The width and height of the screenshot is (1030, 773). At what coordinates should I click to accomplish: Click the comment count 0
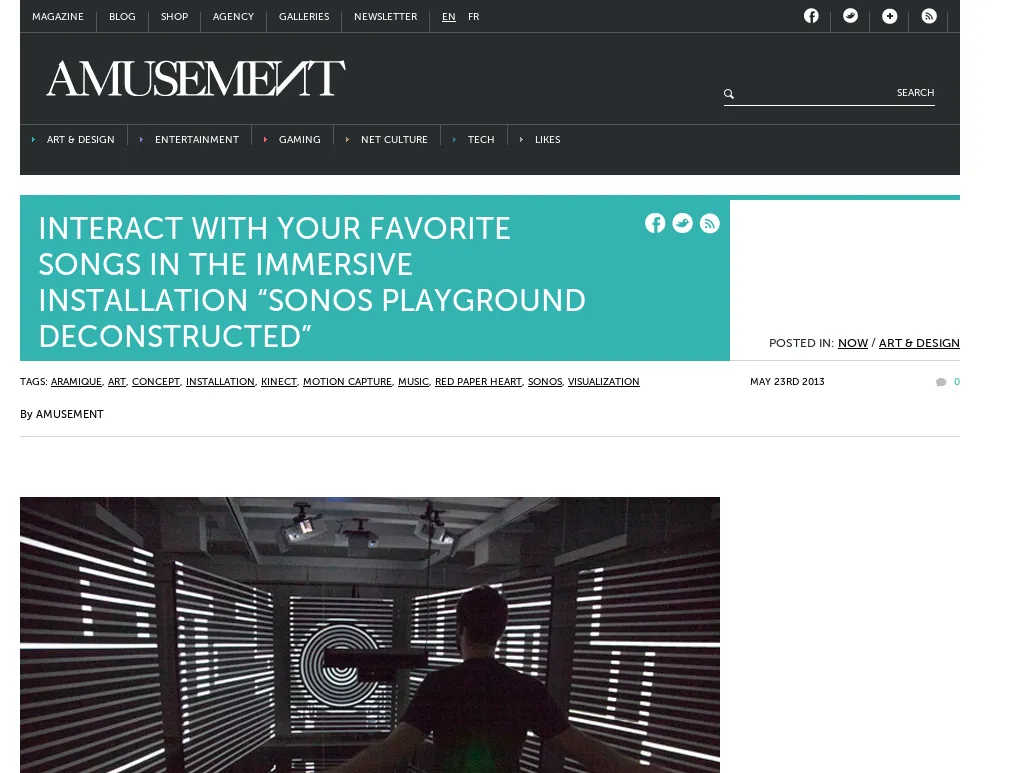click(956, 382)
